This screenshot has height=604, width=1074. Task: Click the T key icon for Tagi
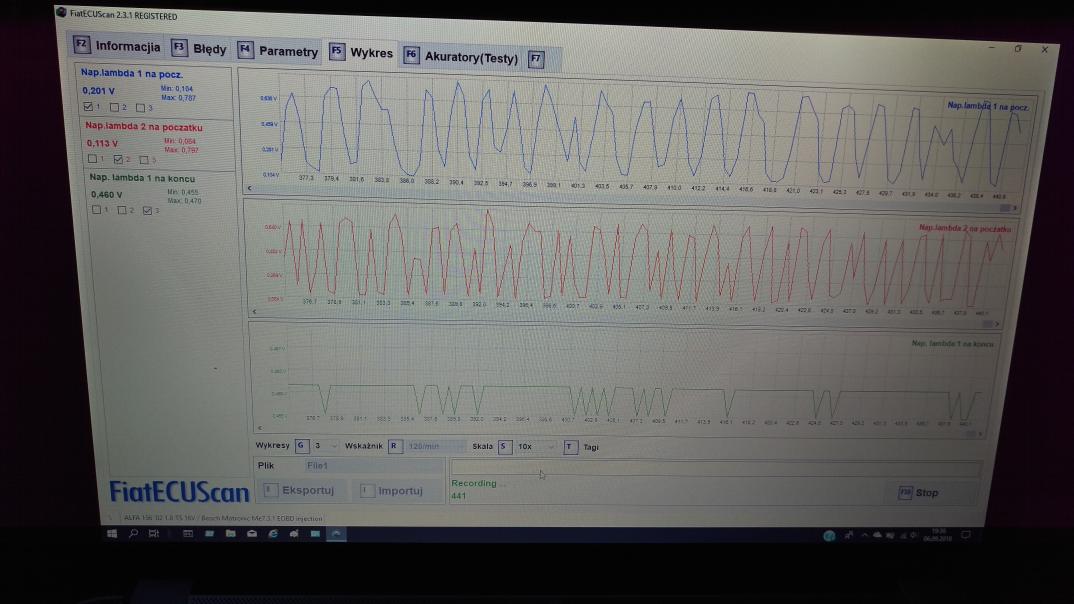pos(570,447)
